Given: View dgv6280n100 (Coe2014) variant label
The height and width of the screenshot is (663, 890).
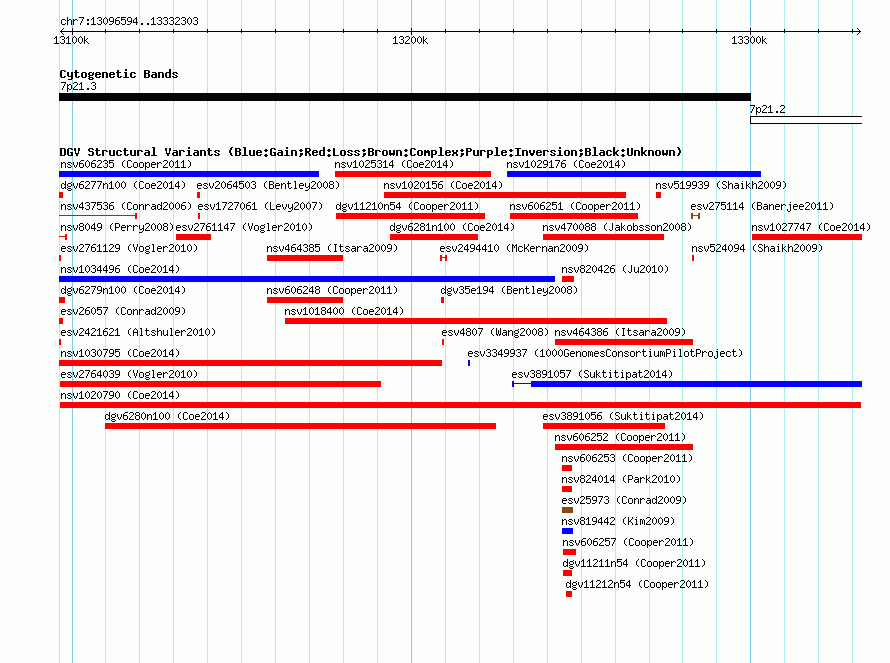Looking at the screenshot, I should (167, 416).
